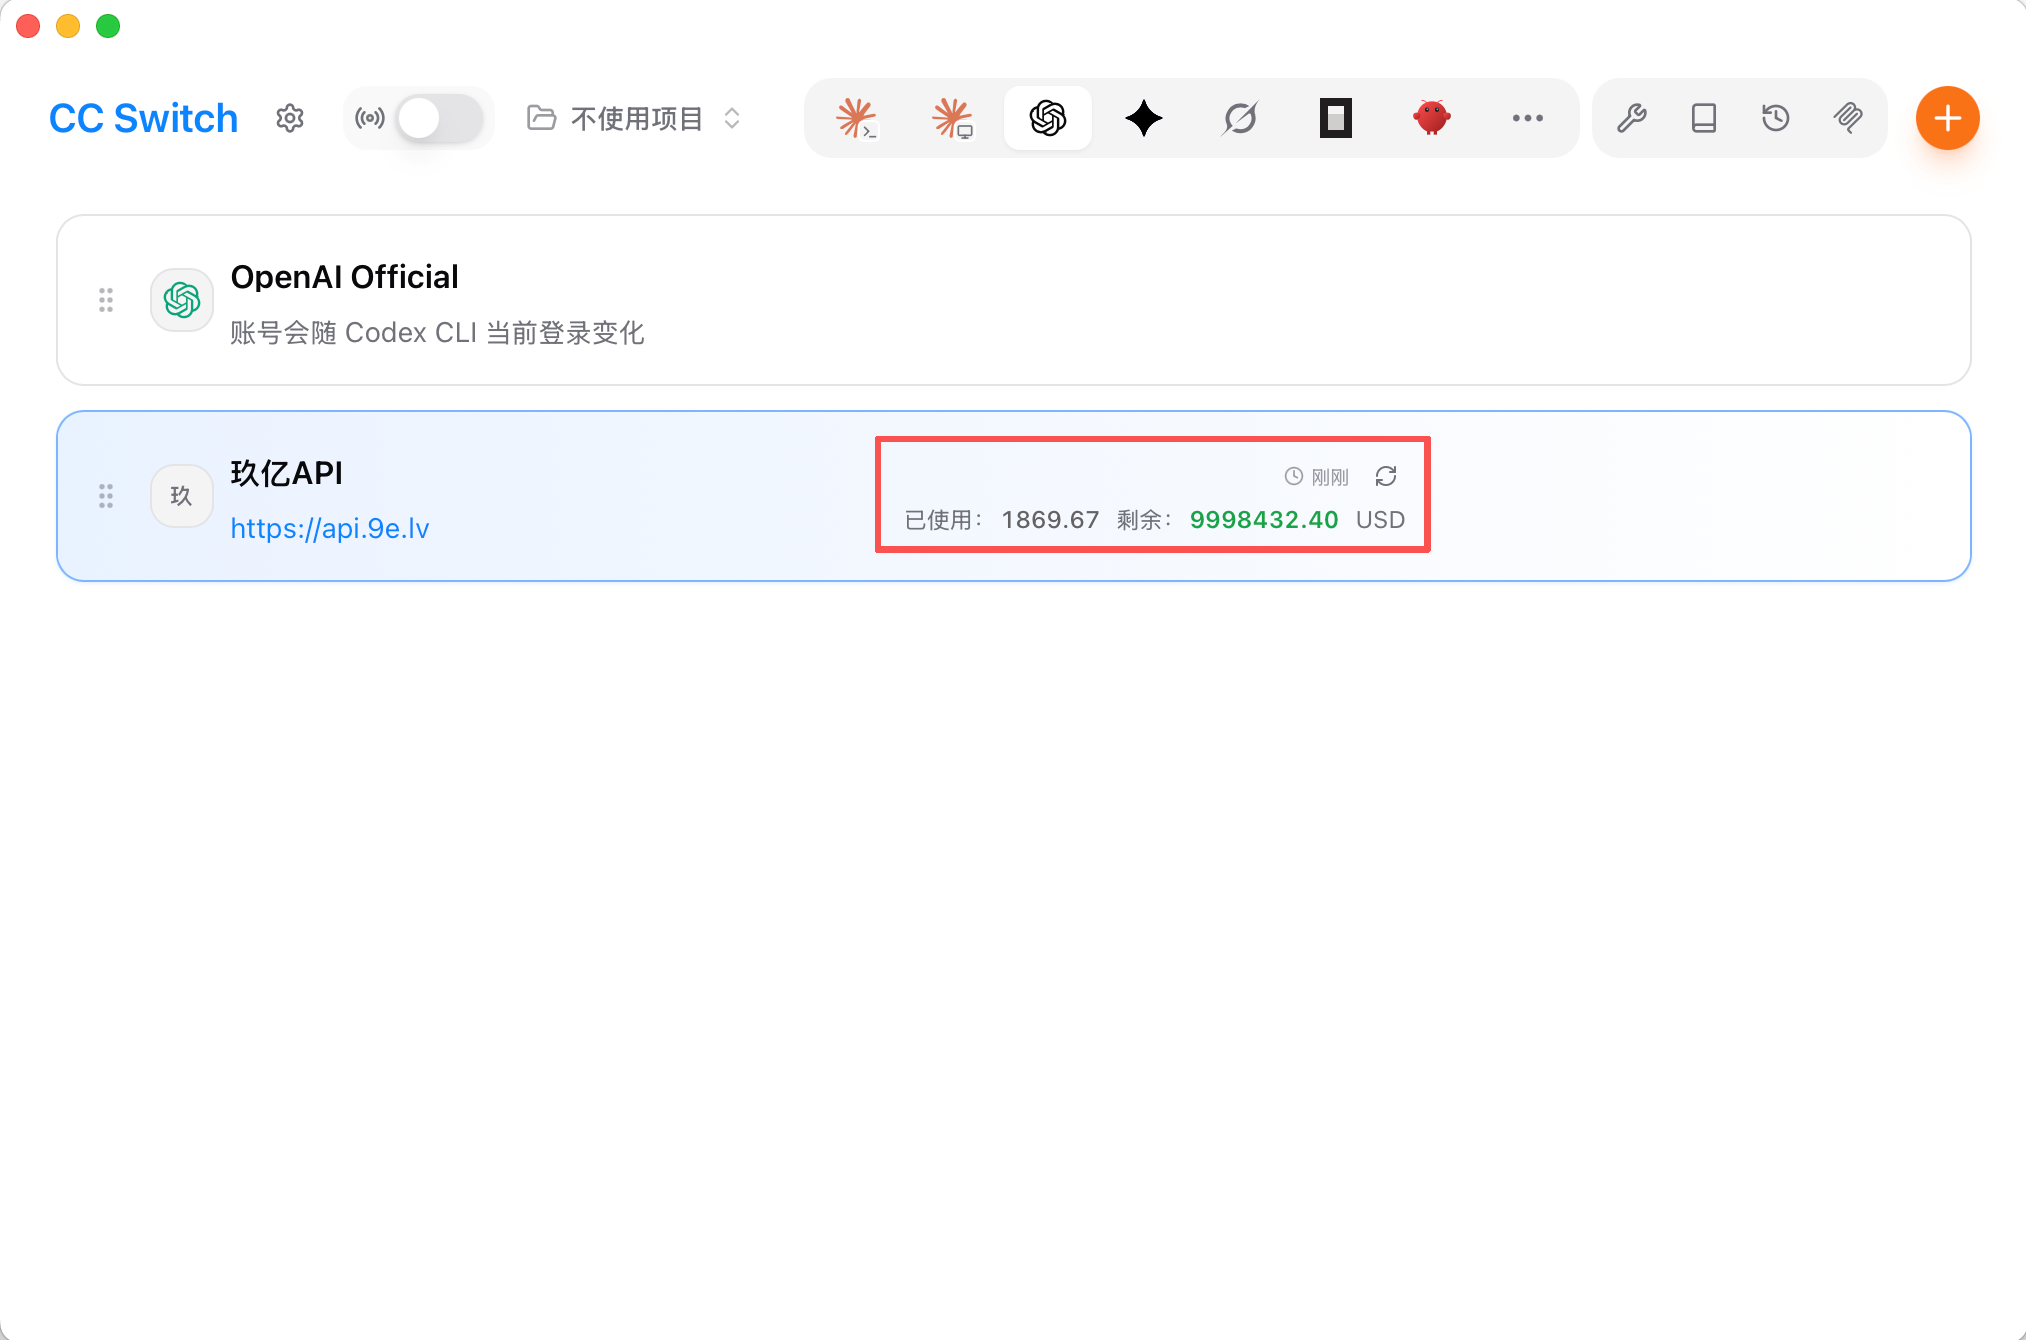Click the remaining balance 9998432.40
The image size is (2026, 1340).
pos(1264,520)
